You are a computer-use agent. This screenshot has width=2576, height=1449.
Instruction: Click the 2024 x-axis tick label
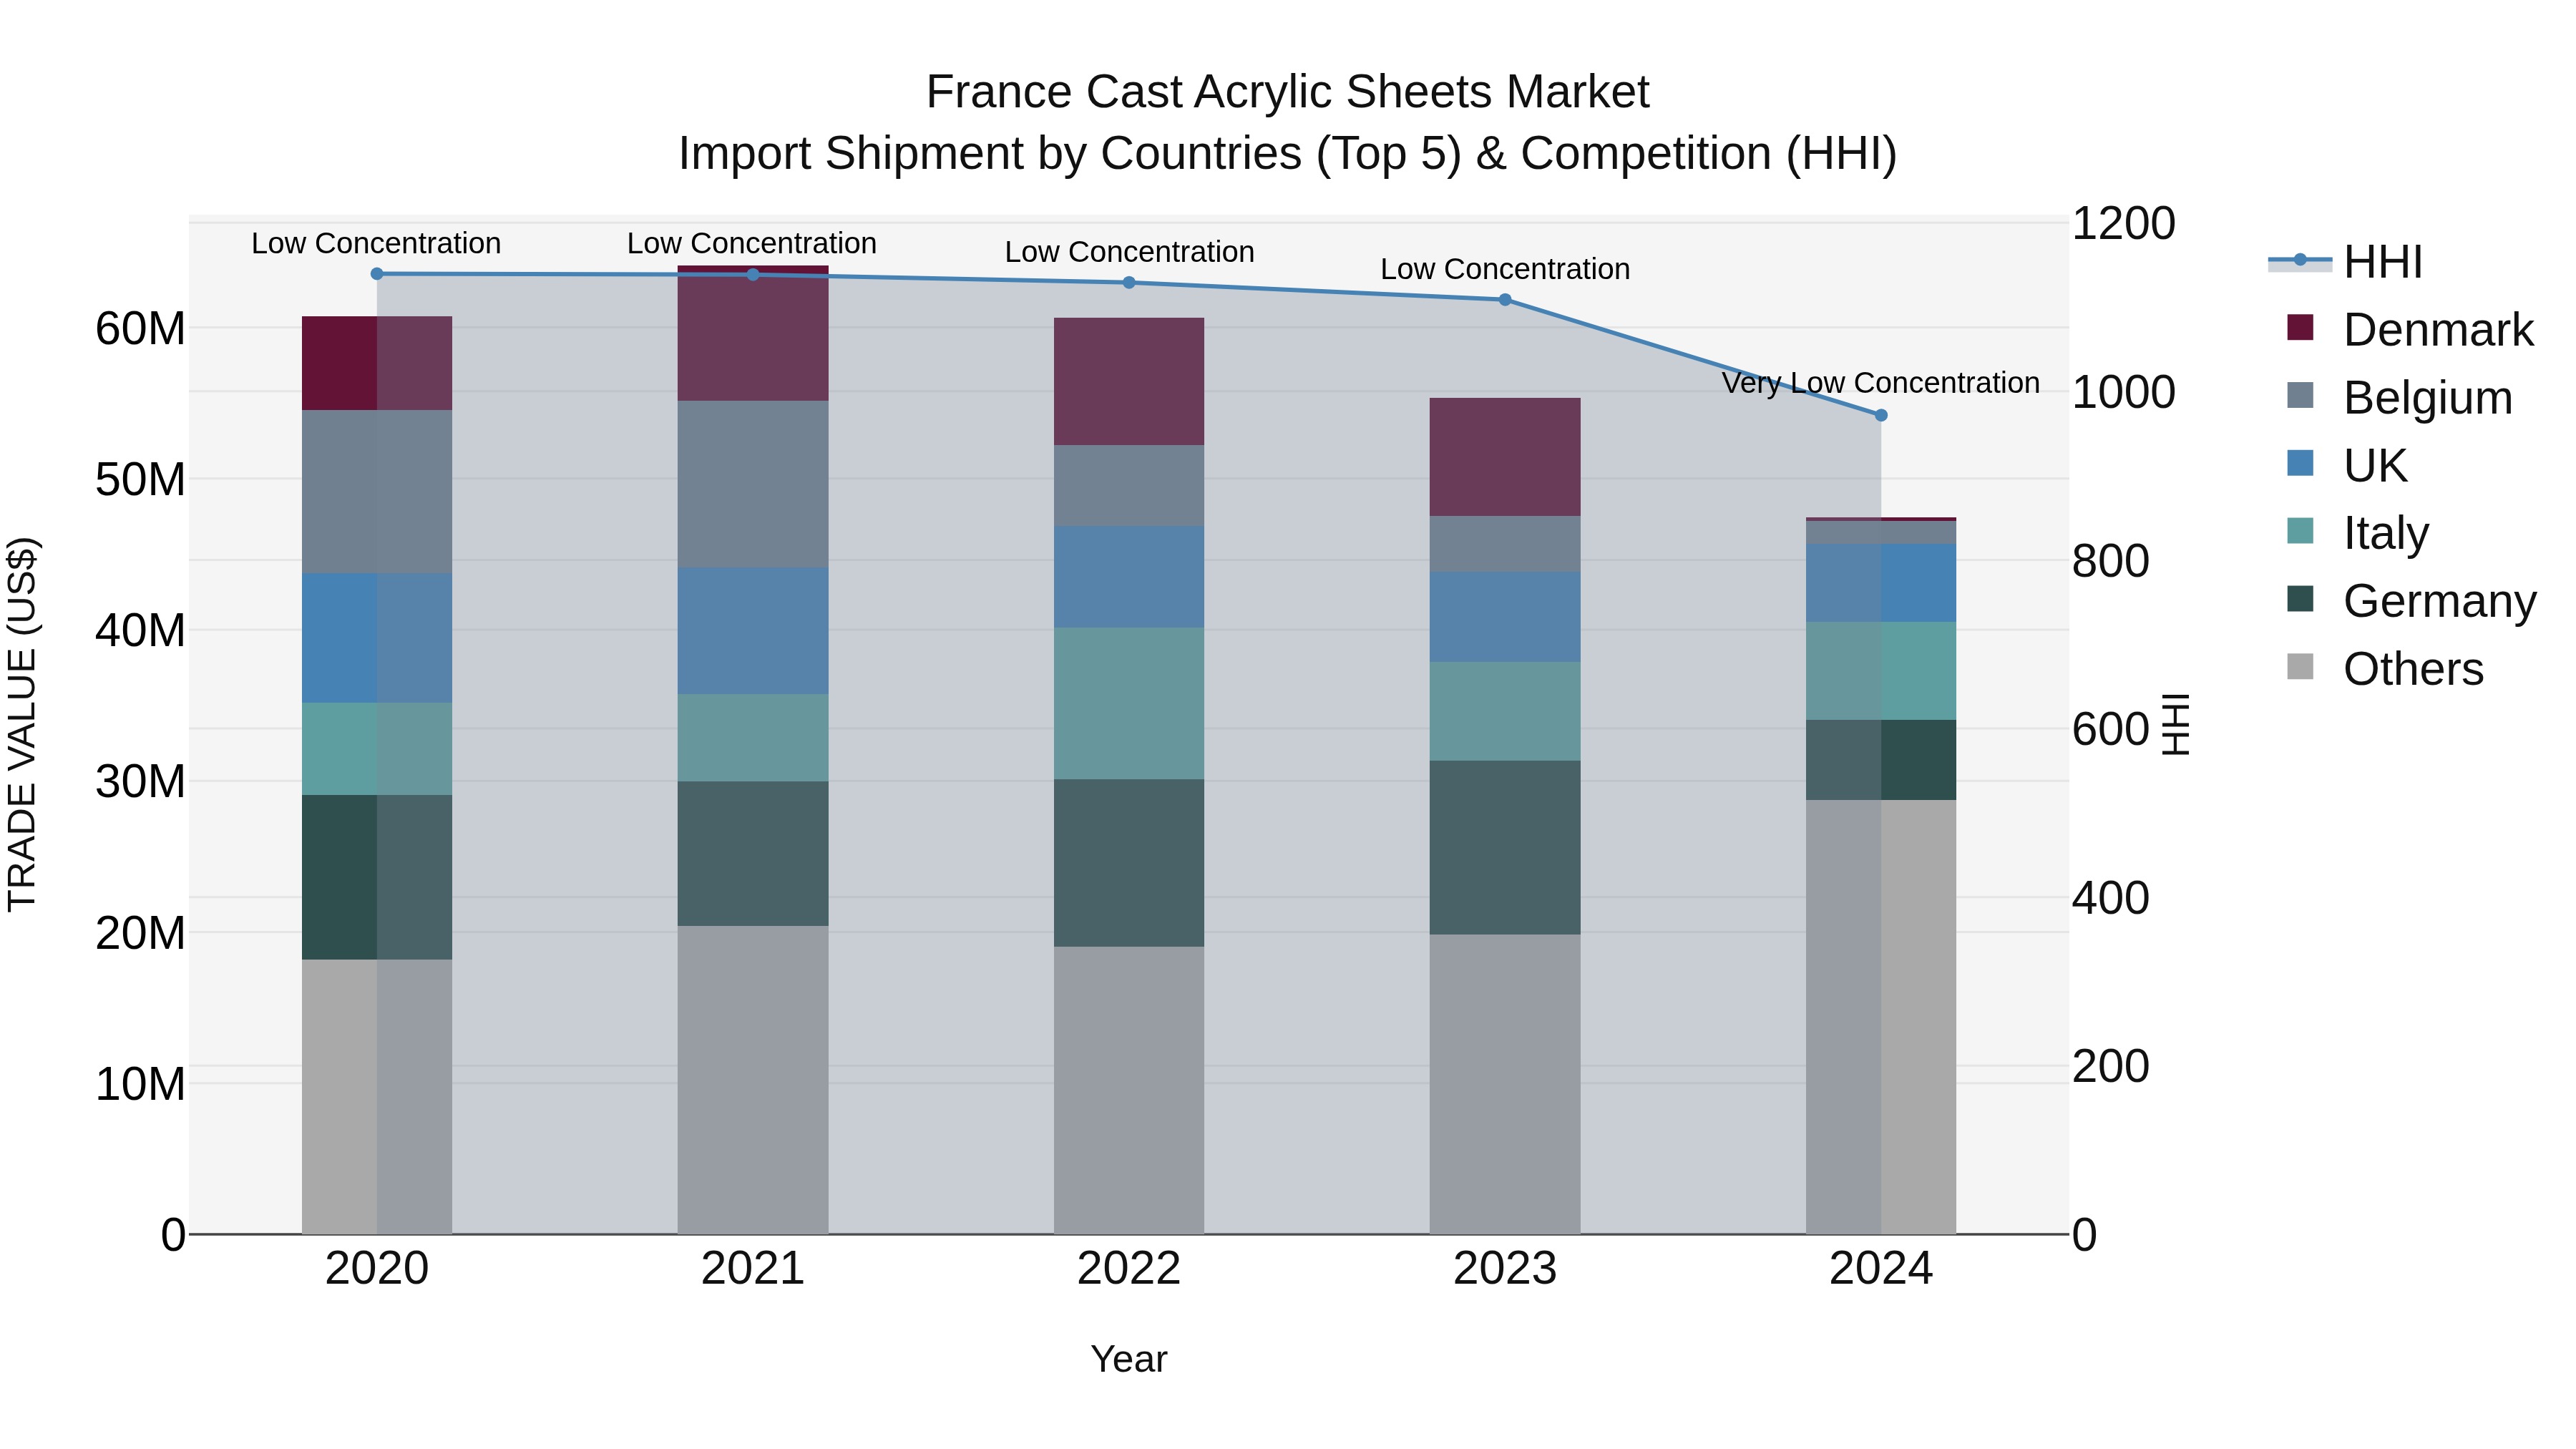pos(1881,1269)
